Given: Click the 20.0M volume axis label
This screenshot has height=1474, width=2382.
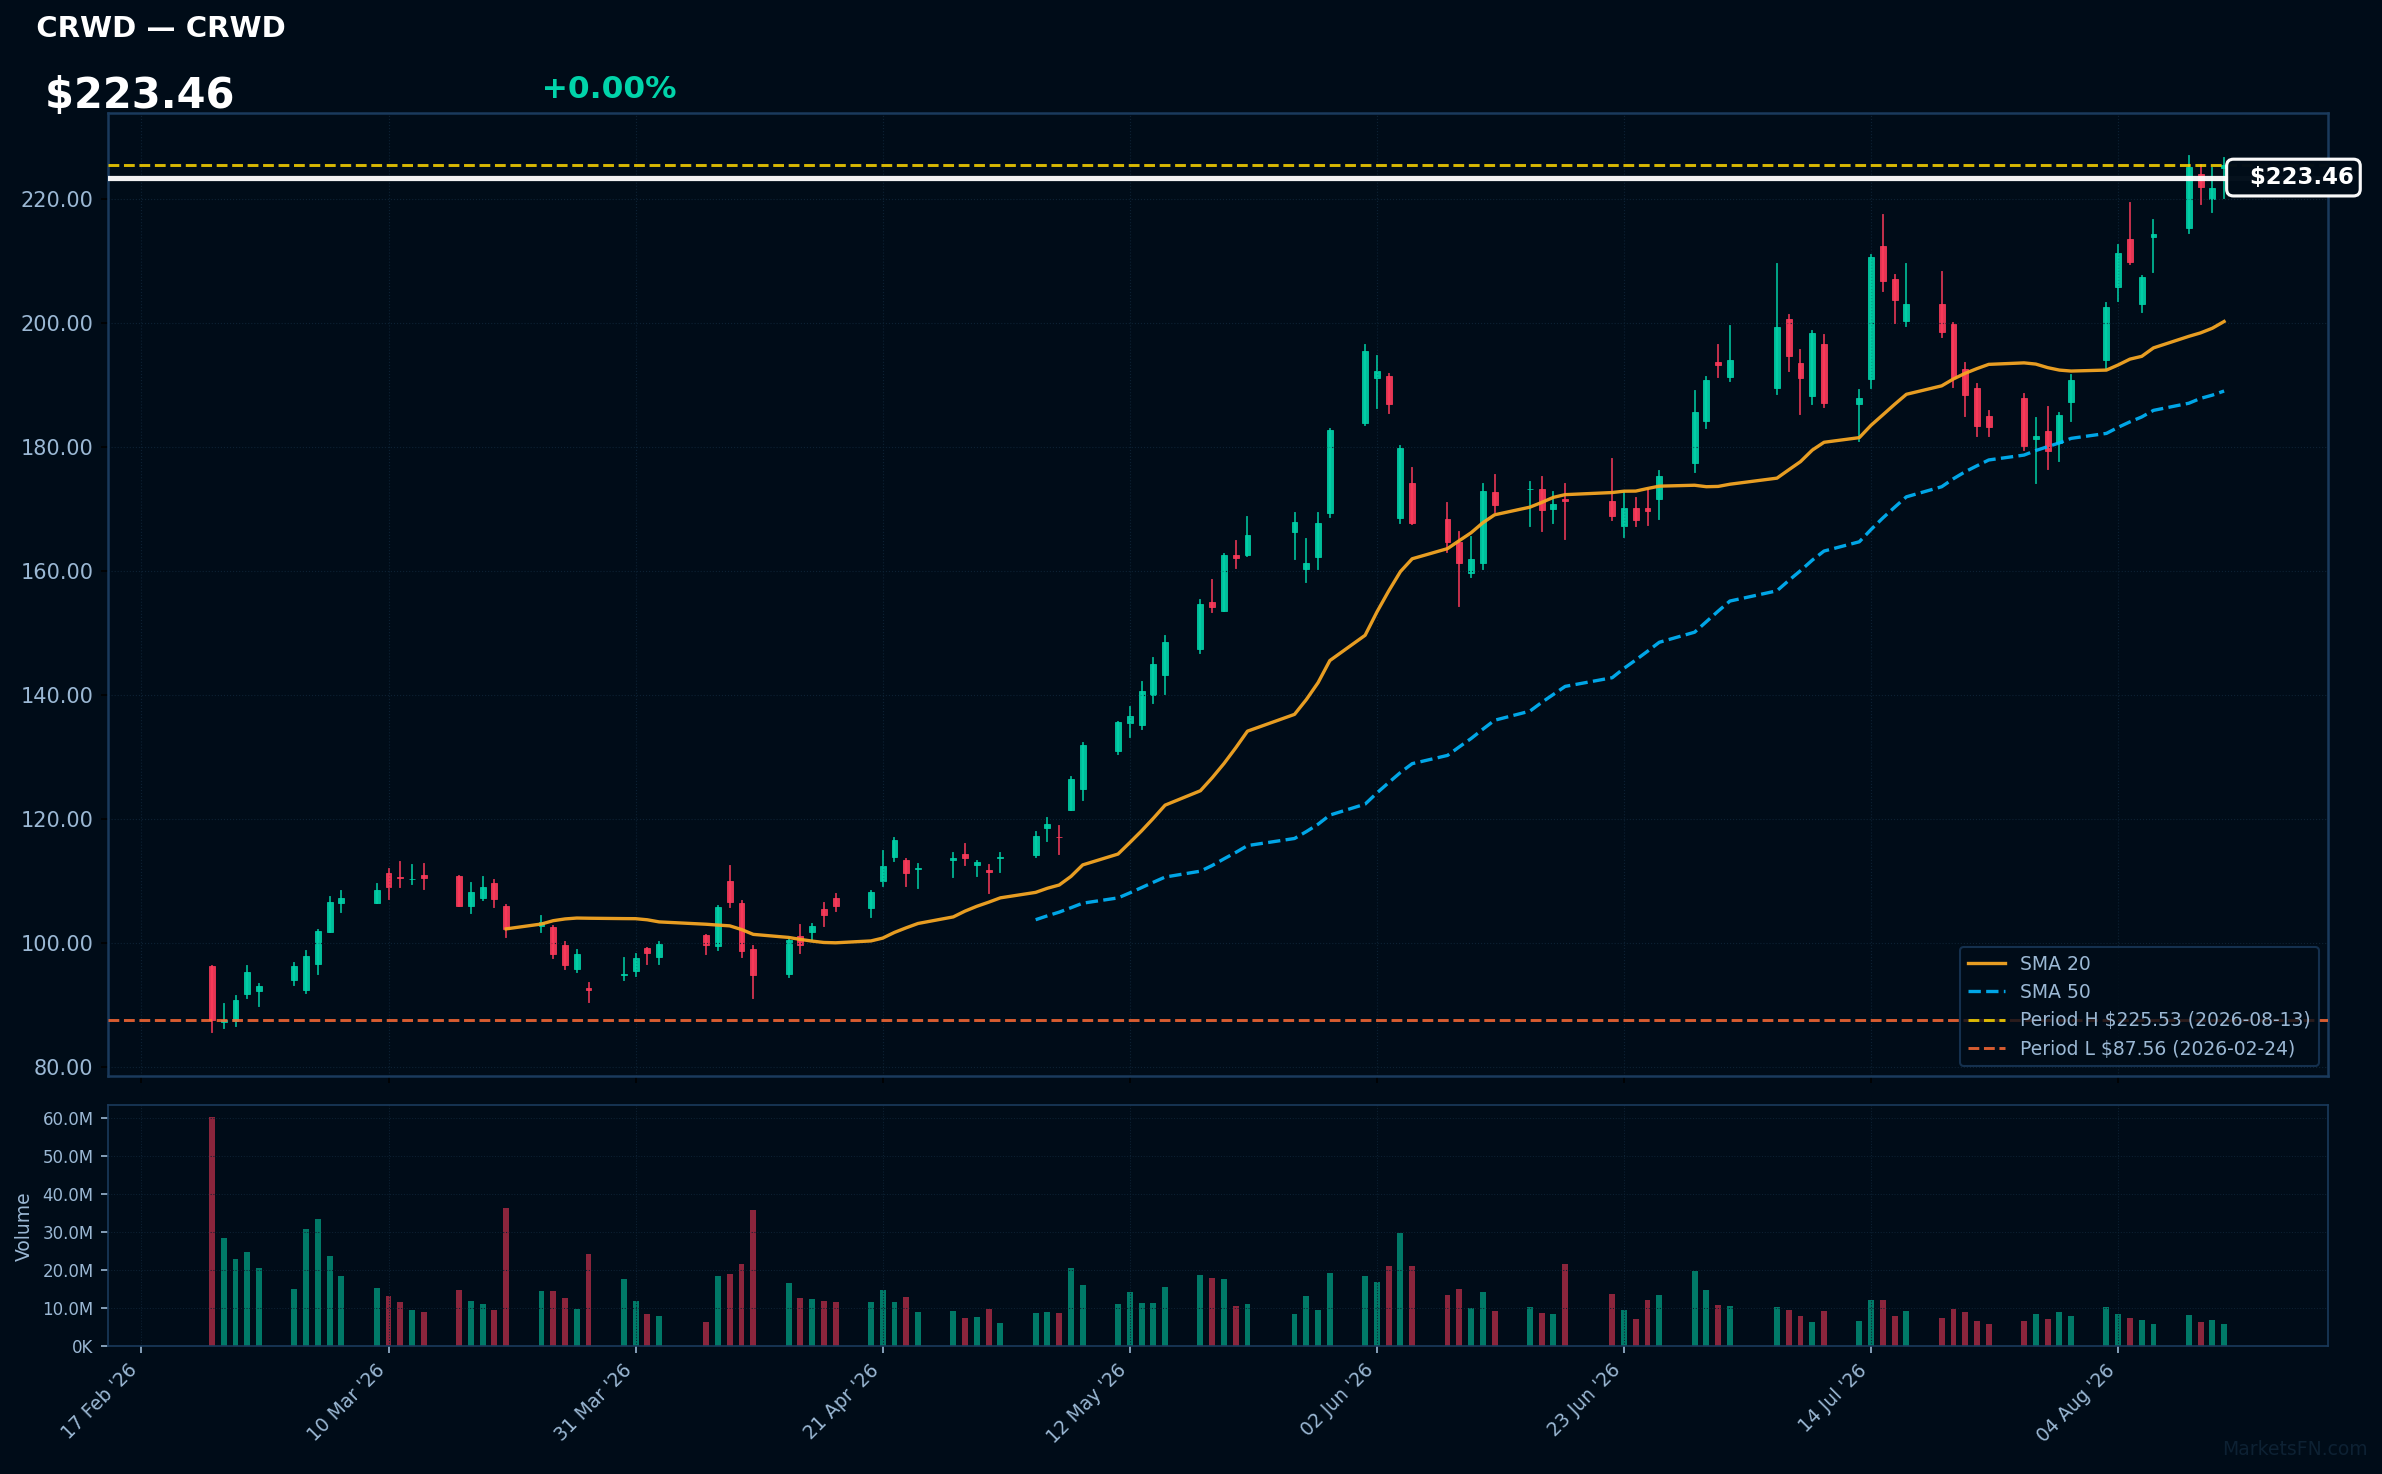Looking at the screenshot, I should pos(68,1271).
